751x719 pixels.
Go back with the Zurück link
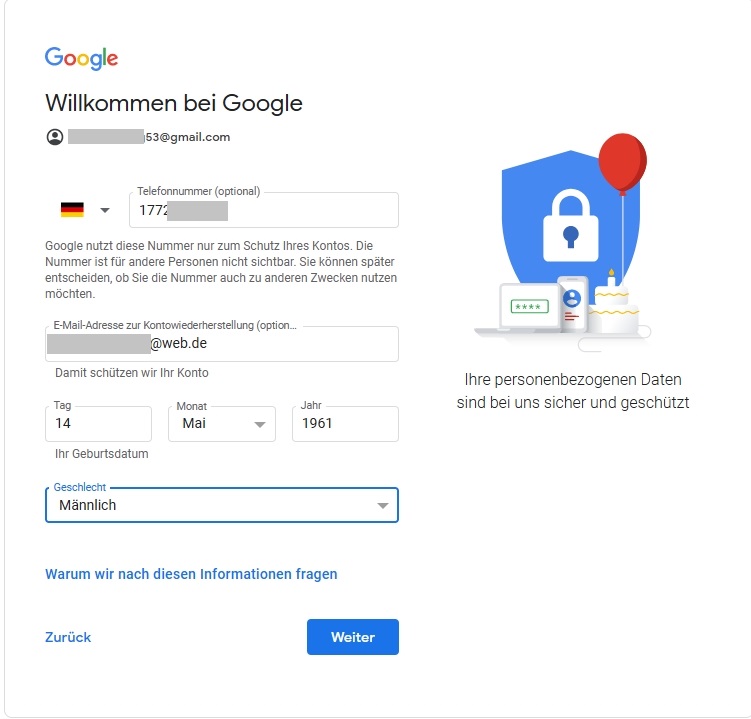[x=68, y=637]
